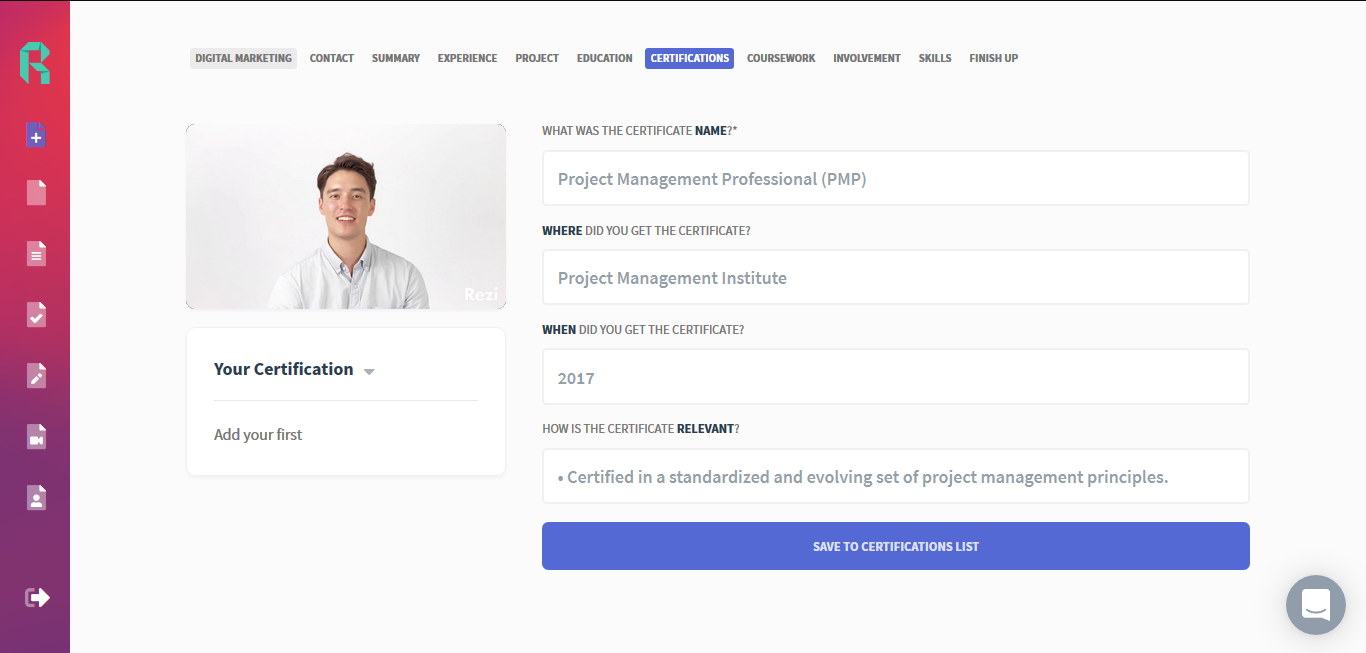This screenshot has width=1366, height=653.
Task: Open the video document icon in sidebar
Action: pyautogui.click(x=36, y=436)
